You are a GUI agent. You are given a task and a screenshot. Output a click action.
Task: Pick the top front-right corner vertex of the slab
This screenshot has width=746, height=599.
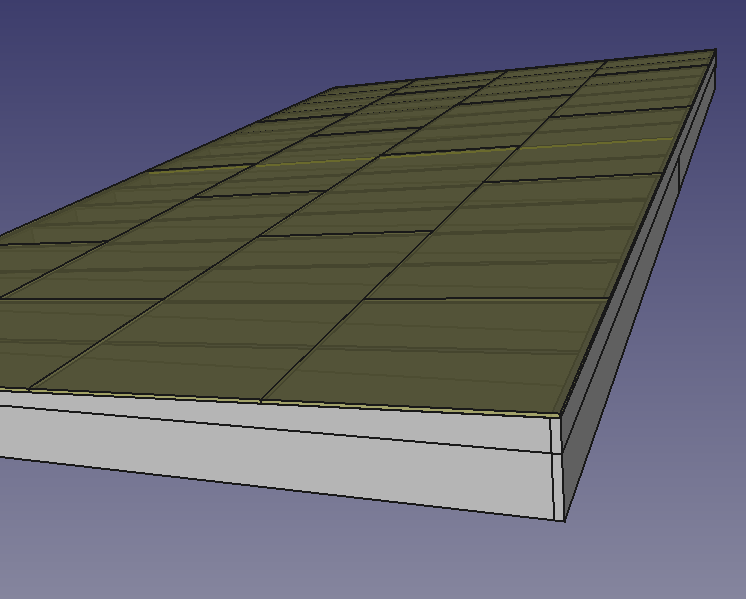pos(558,415)
